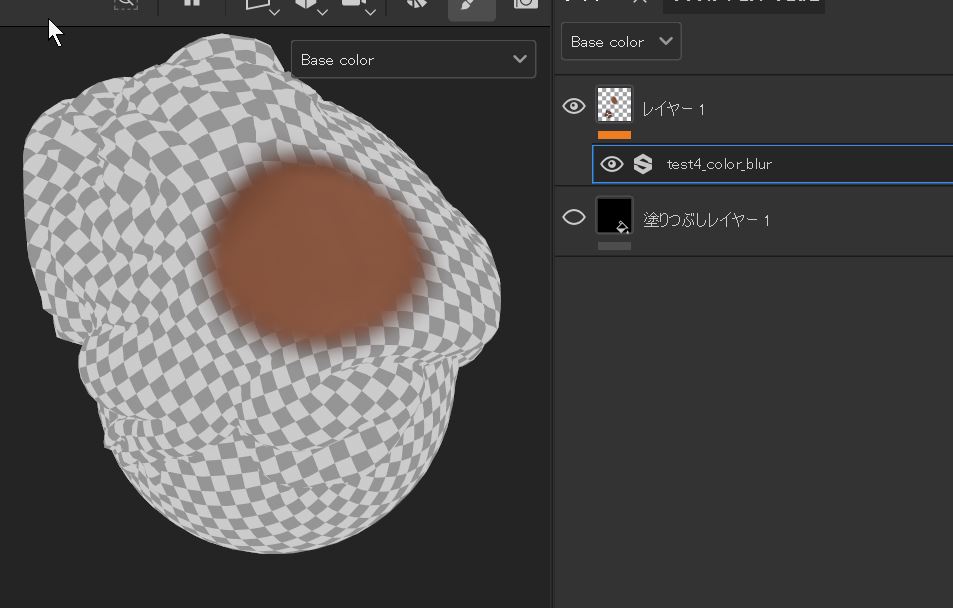This screenshot has height=608, width=953.
Task: Switch to rendering mode via the aperture icon
Action: (x=417, y=5)
